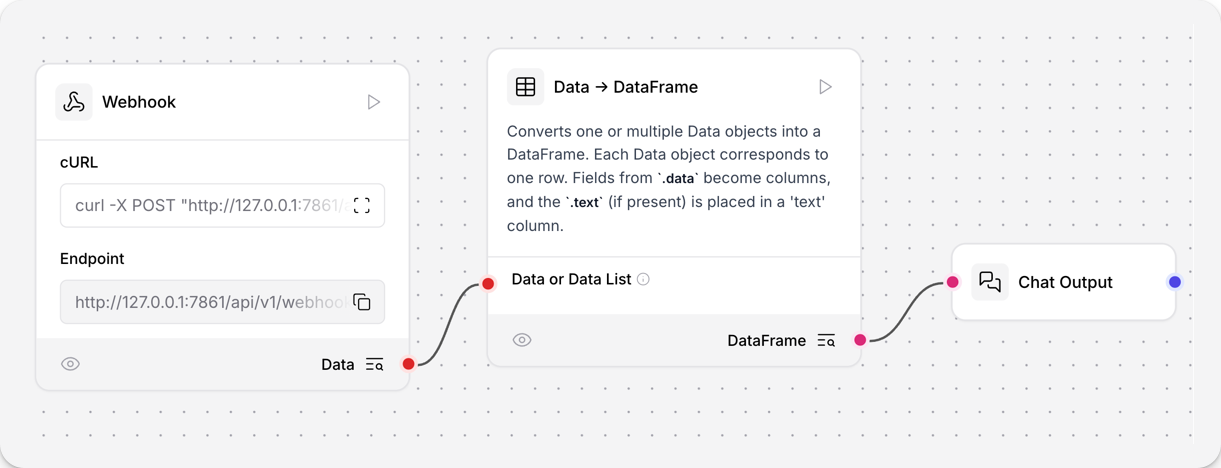Select the pink Chat Output input handle
Viewport: 1221px width, 468px height.
[953, 282]
